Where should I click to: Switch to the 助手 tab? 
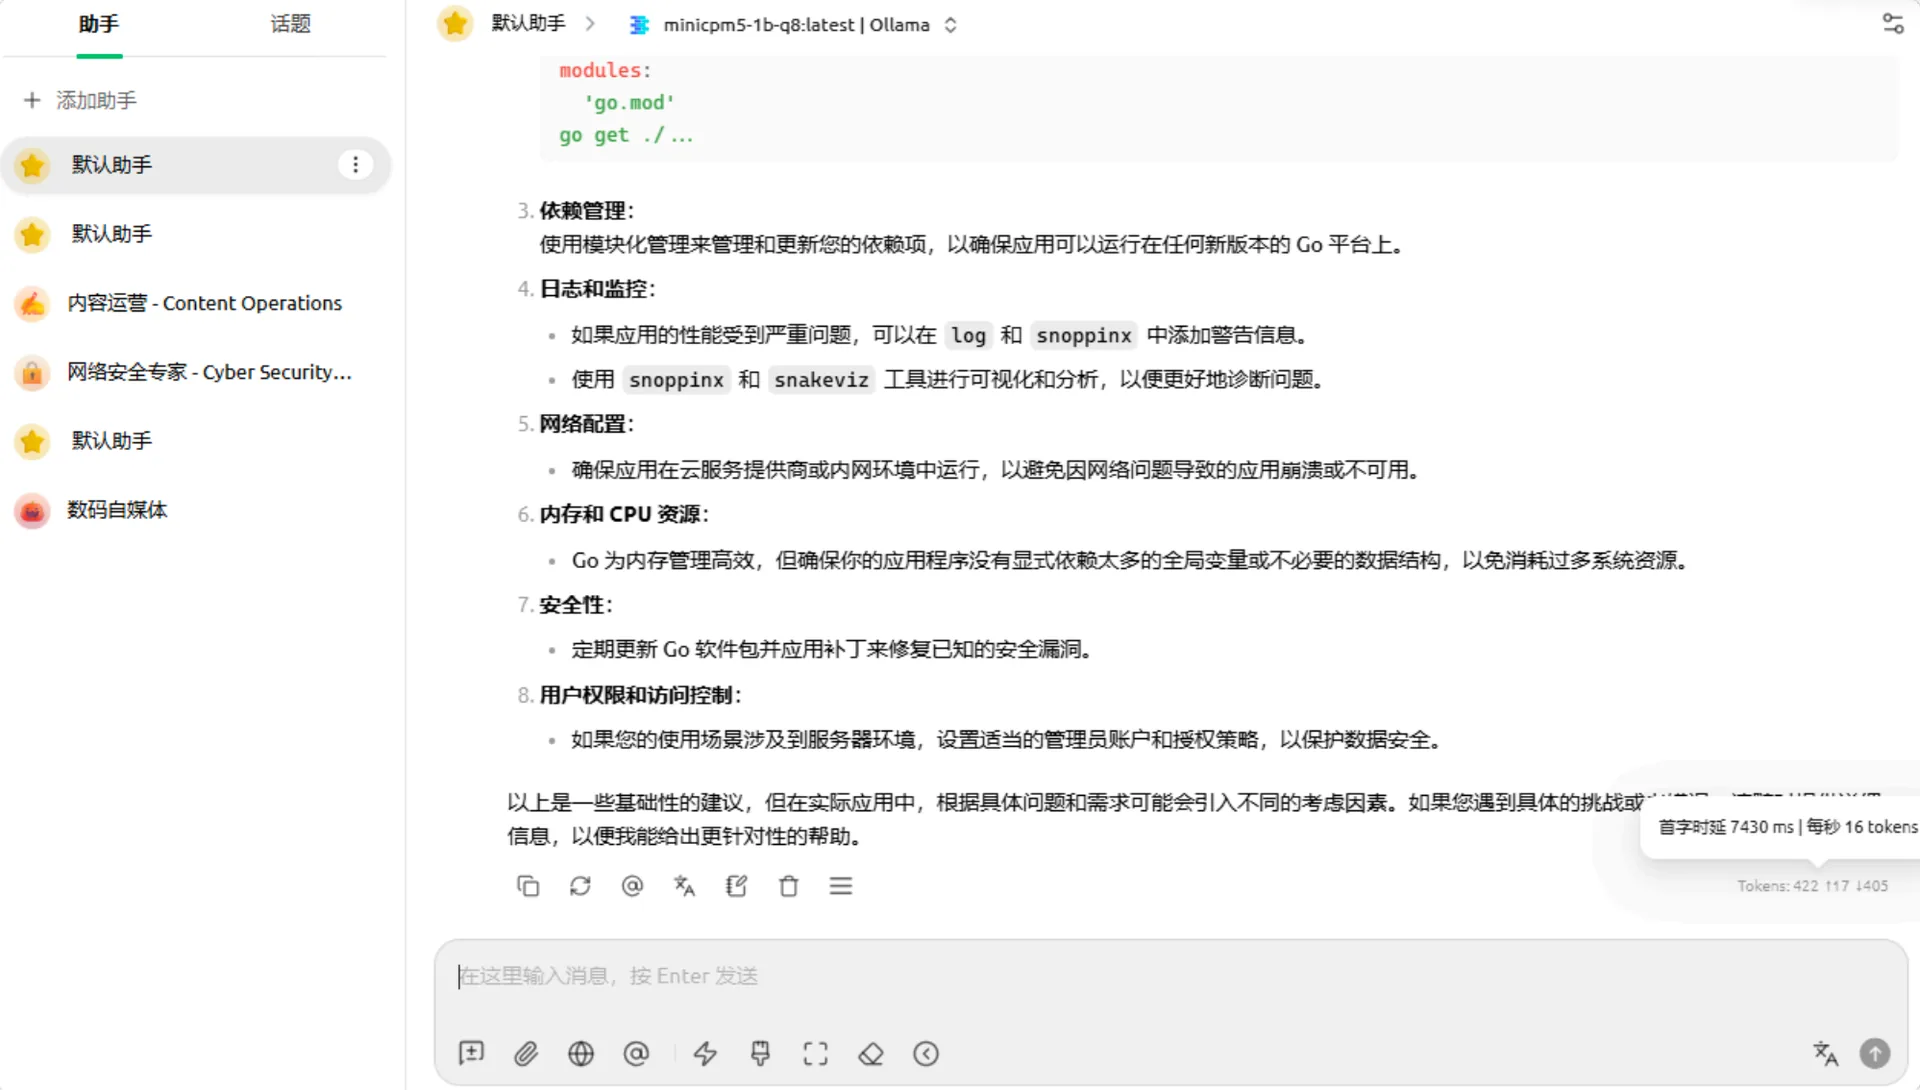pyautogui.click(x=98, y=24)
